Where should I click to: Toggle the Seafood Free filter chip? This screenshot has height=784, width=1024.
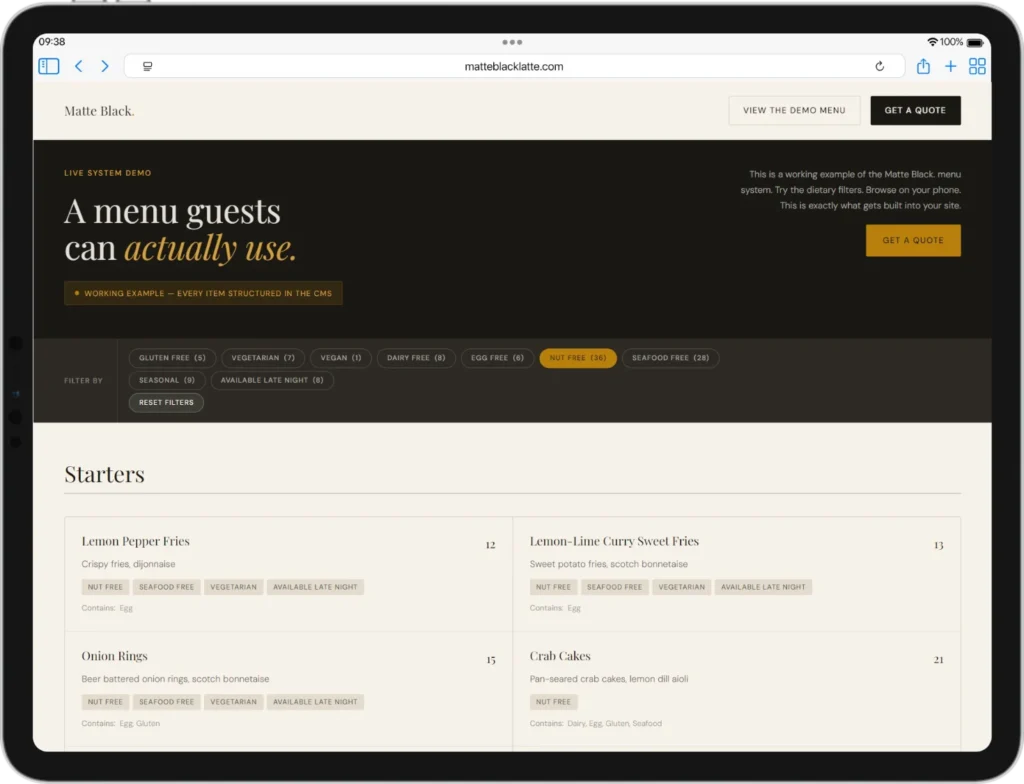pos(670,358)
